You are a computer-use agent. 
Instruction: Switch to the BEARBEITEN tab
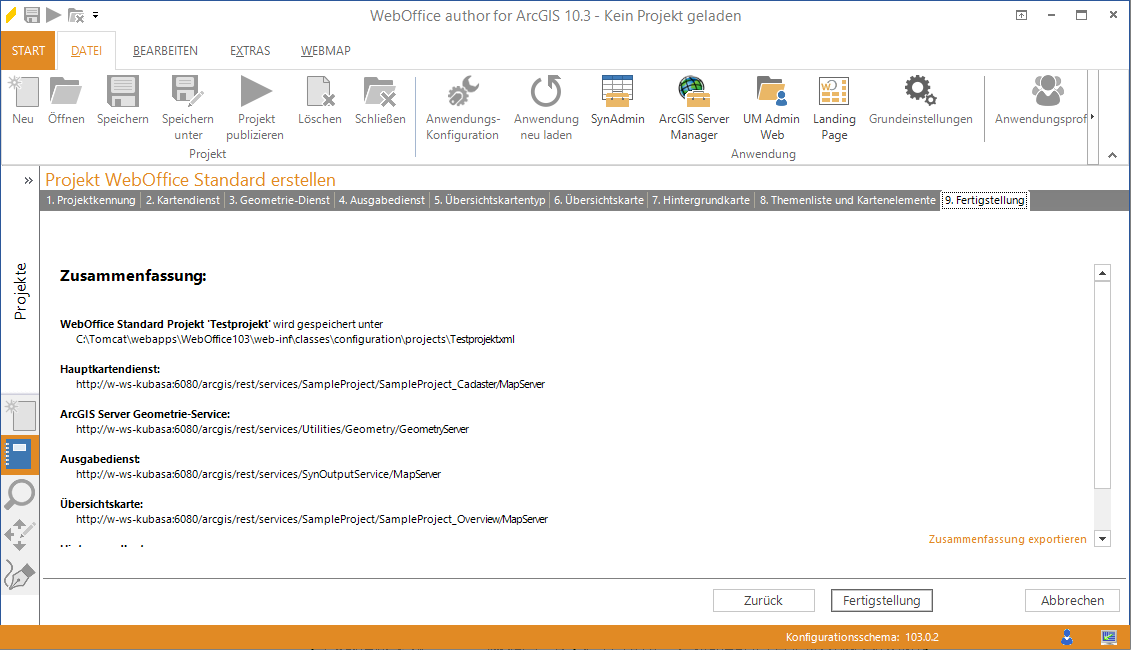click(165, 50)
